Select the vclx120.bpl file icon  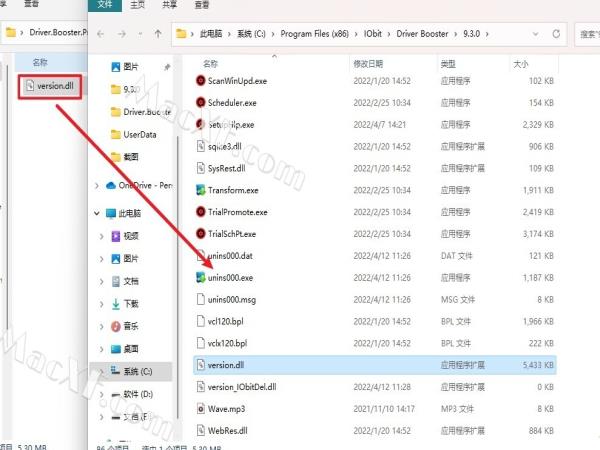tap(201, 343)
